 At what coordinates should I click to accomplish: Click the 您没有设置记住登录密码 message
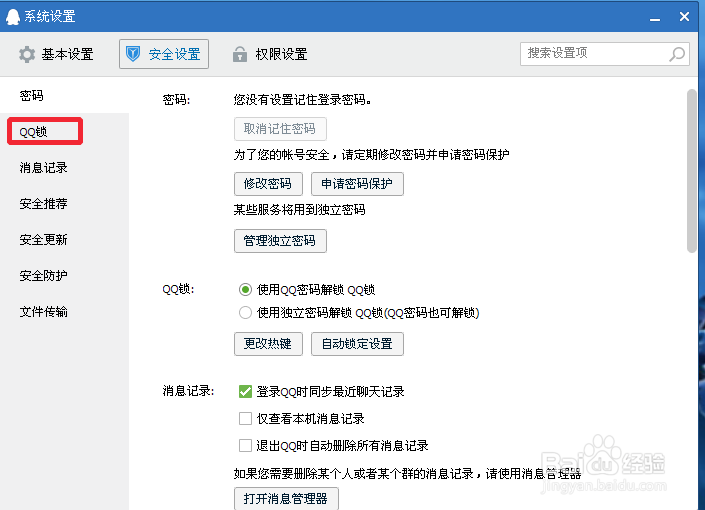coord(302,100)
